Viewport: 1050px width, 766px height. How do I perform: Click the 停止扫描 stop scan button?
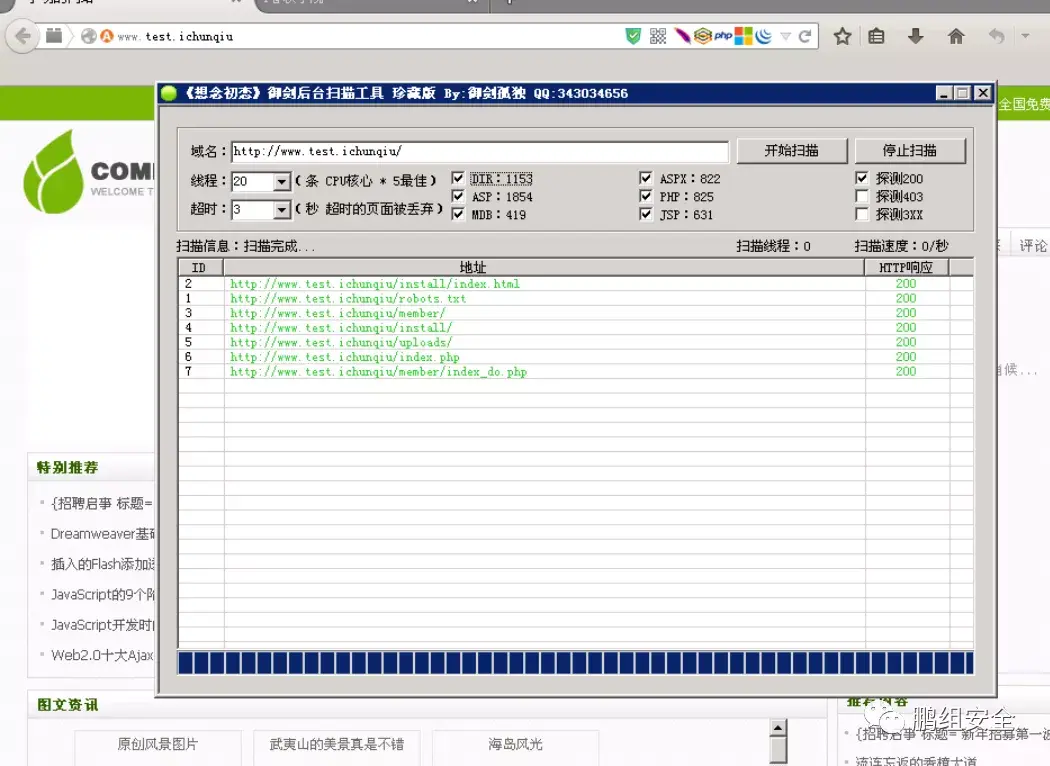click(910, 151)
